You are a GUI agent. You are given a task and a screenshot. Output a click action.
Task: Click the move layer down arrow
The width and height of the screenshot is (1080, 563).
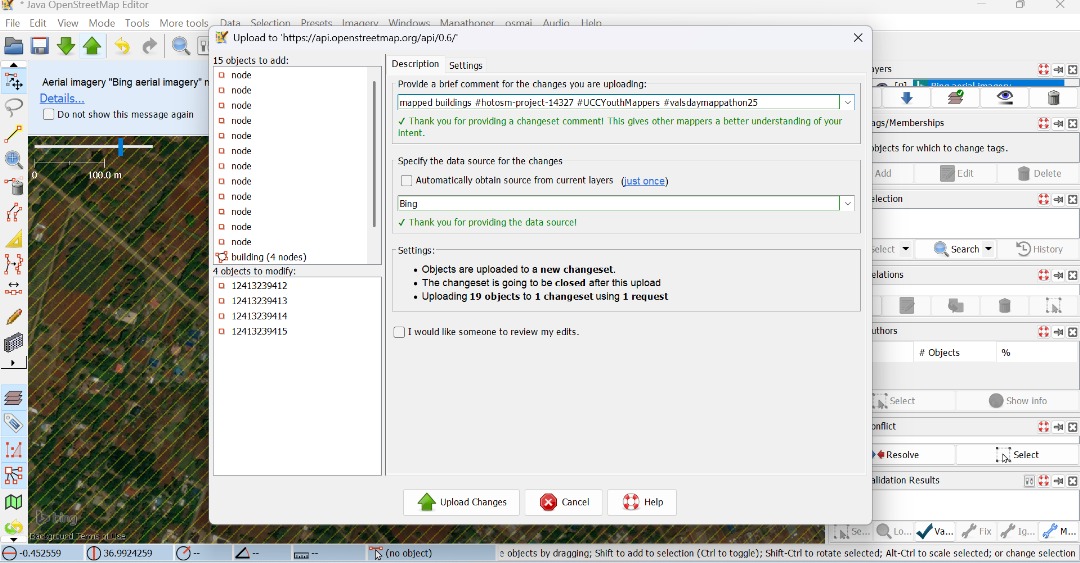click(906, 98)
